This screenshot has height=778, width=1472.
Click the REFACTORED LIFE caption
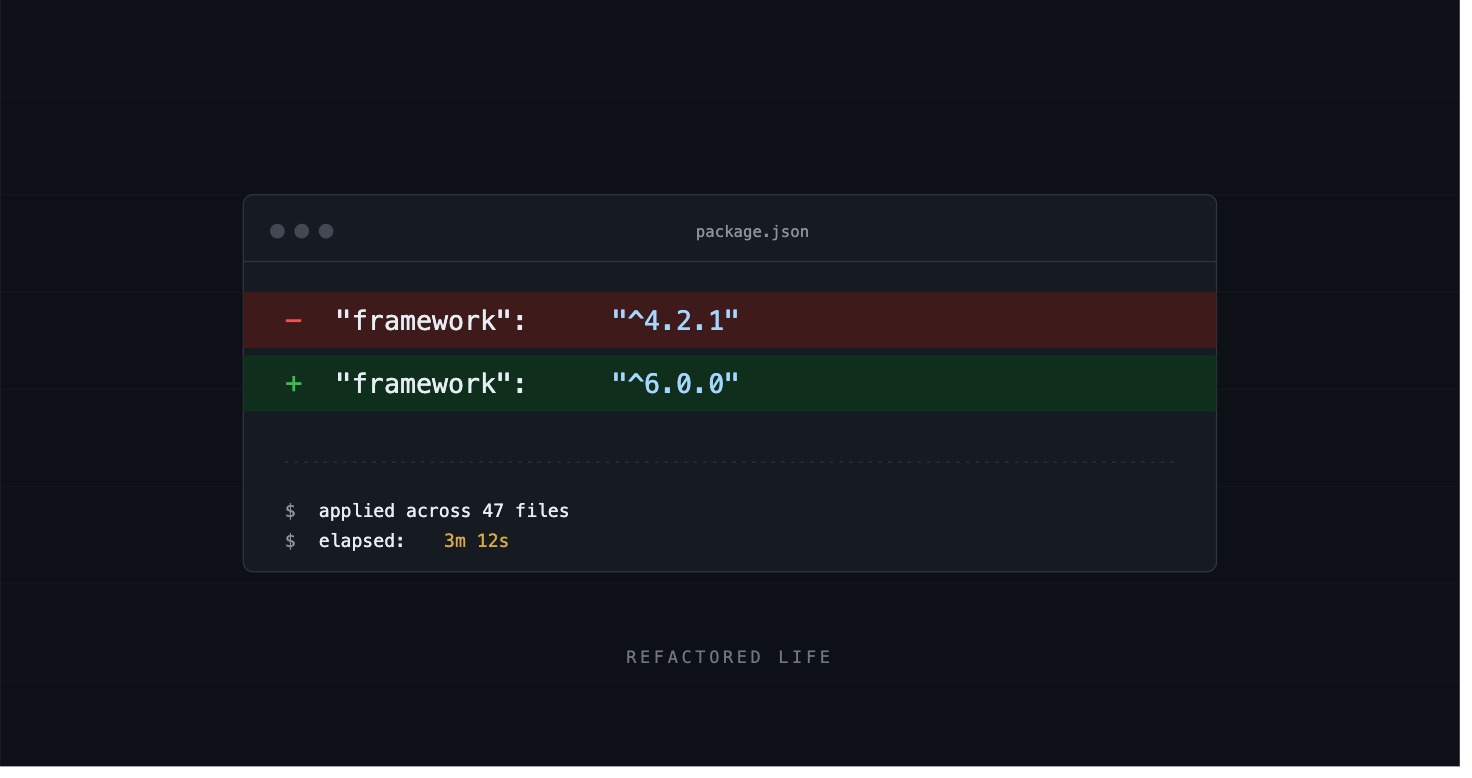click(729, 657)
